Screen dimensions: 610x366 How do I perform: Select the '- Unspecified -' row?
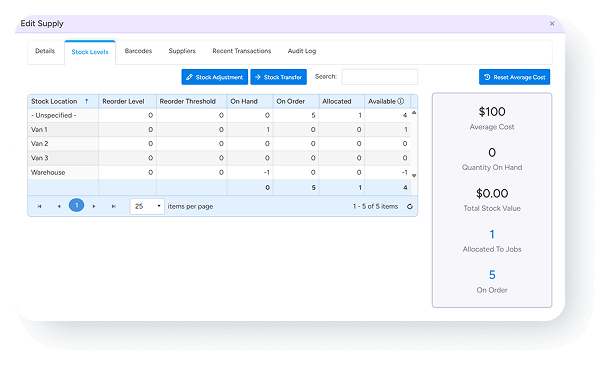(x=219, y=116)
